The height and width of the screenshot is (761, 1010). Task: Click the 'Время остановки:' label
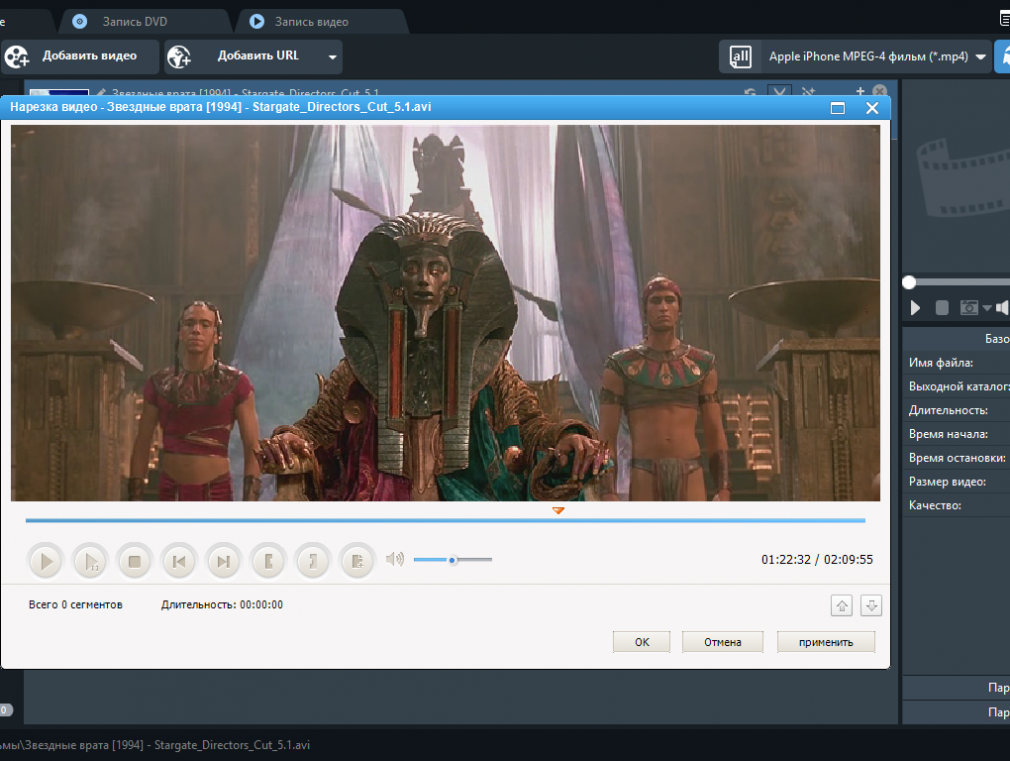tap(957, 458)
